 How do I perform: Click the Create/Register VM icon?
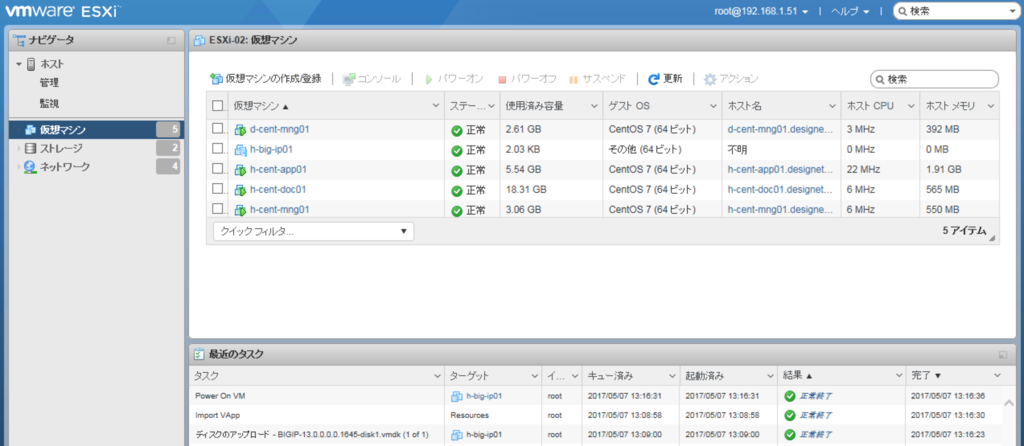[x=216, y=79]
